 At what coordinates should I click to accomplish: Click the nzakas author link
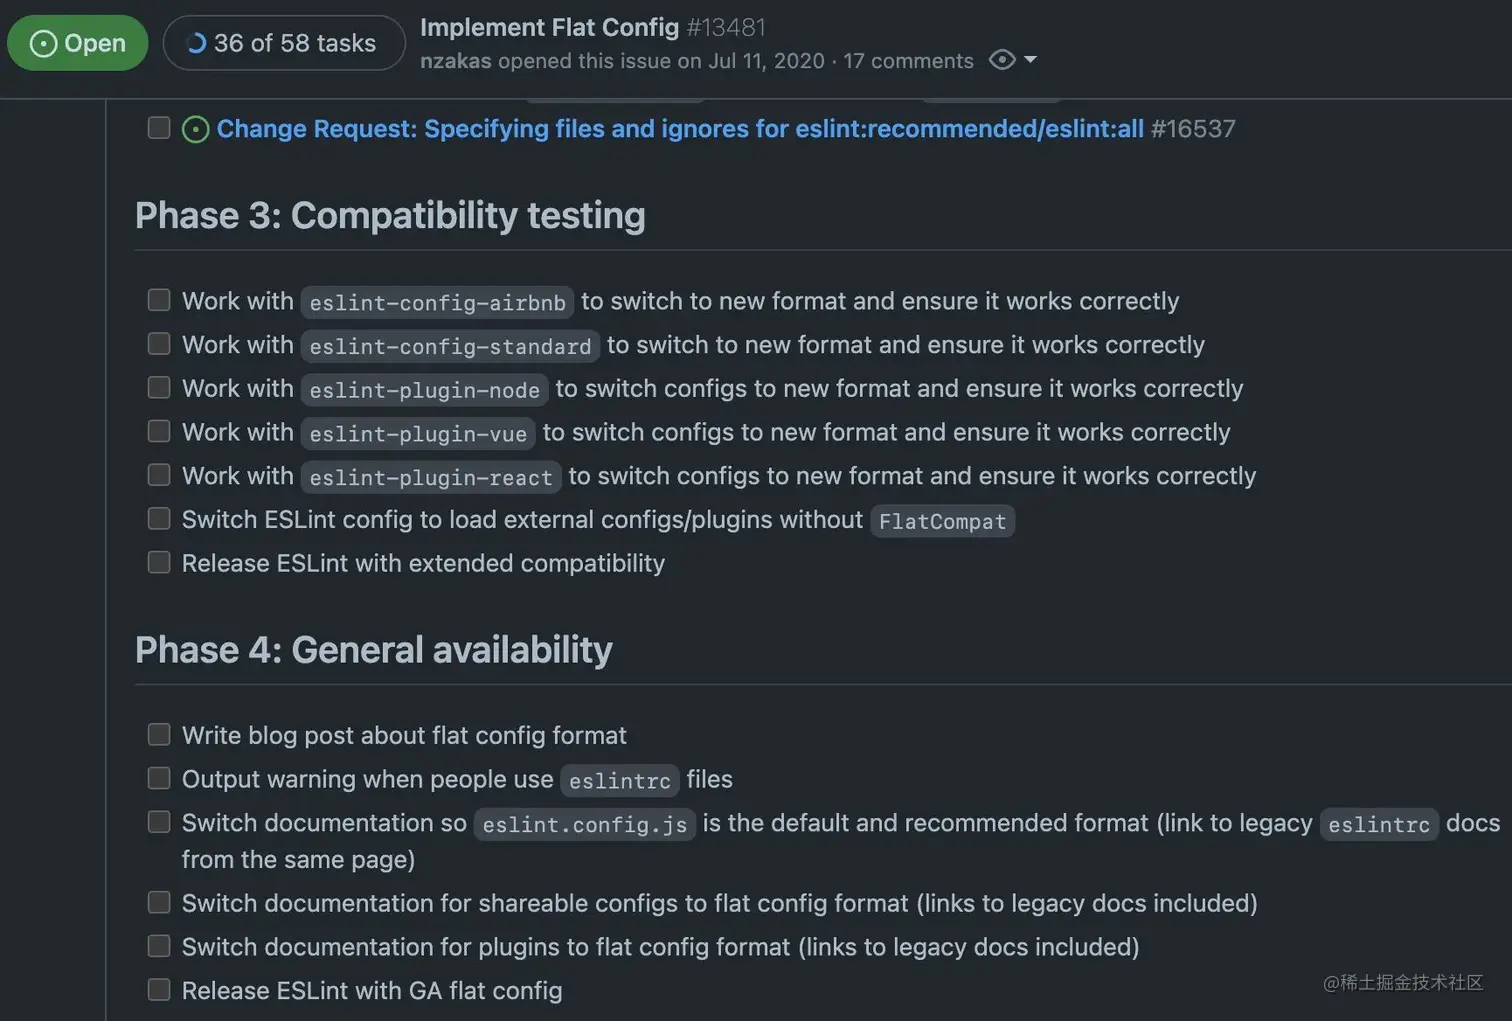455,61
